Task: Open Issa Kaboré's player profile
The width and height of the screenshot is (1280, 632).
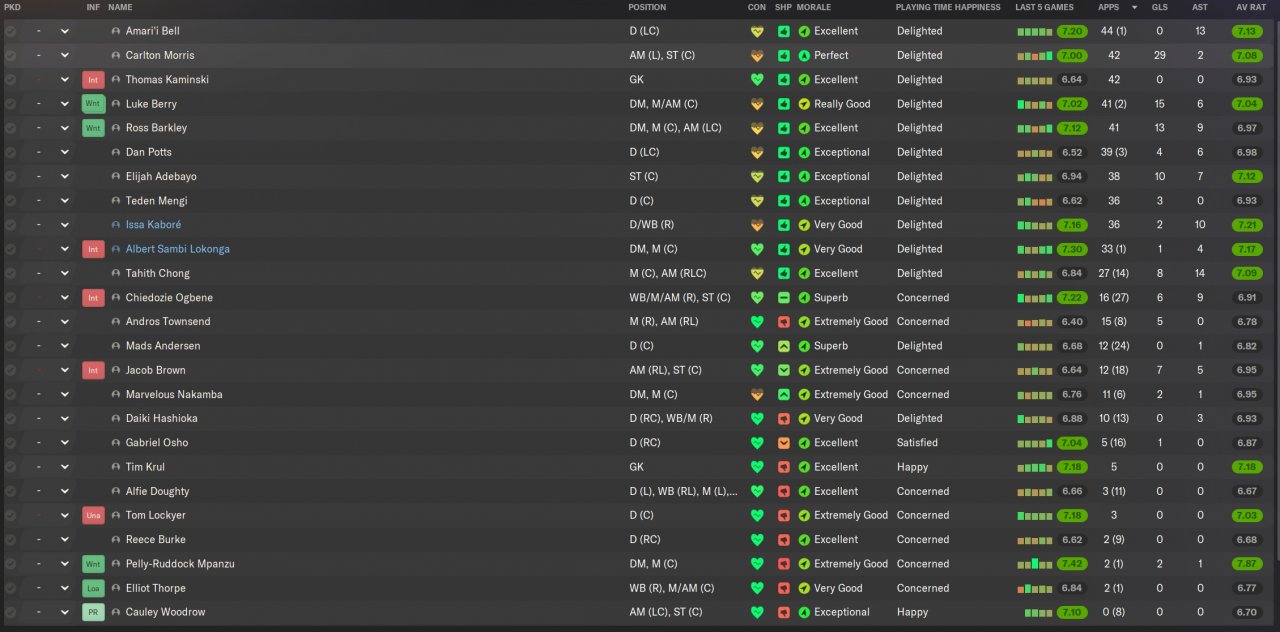Action: coord(153,225)
